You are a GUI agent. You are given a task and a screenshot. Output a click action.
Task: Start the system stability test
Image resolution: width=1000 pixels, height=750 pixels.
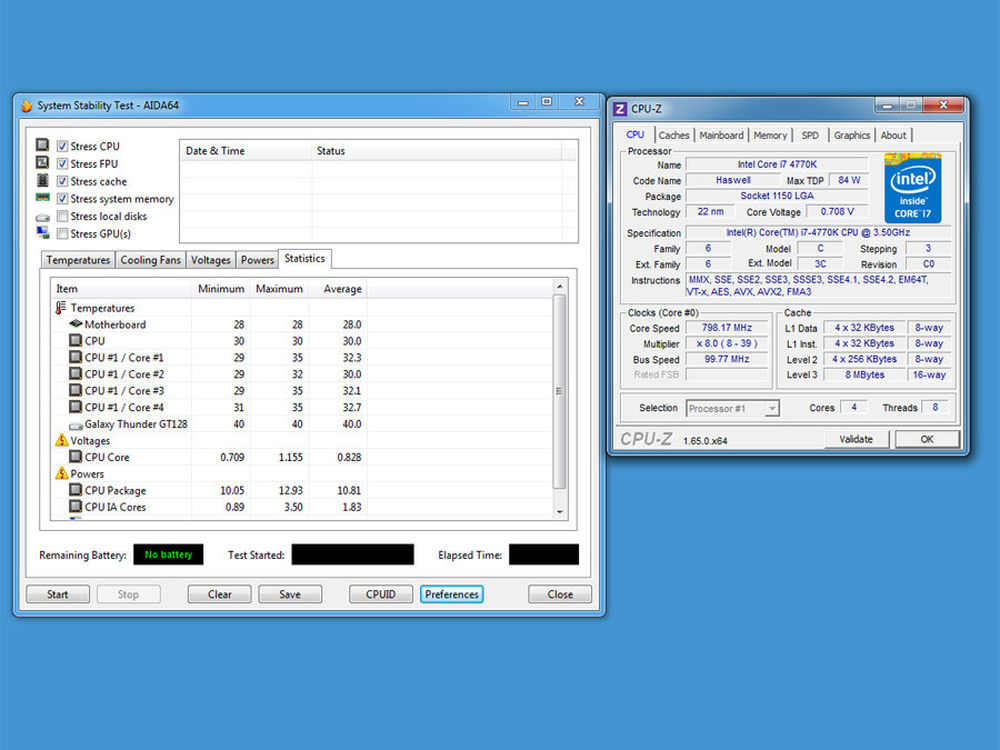coord(57,594)
